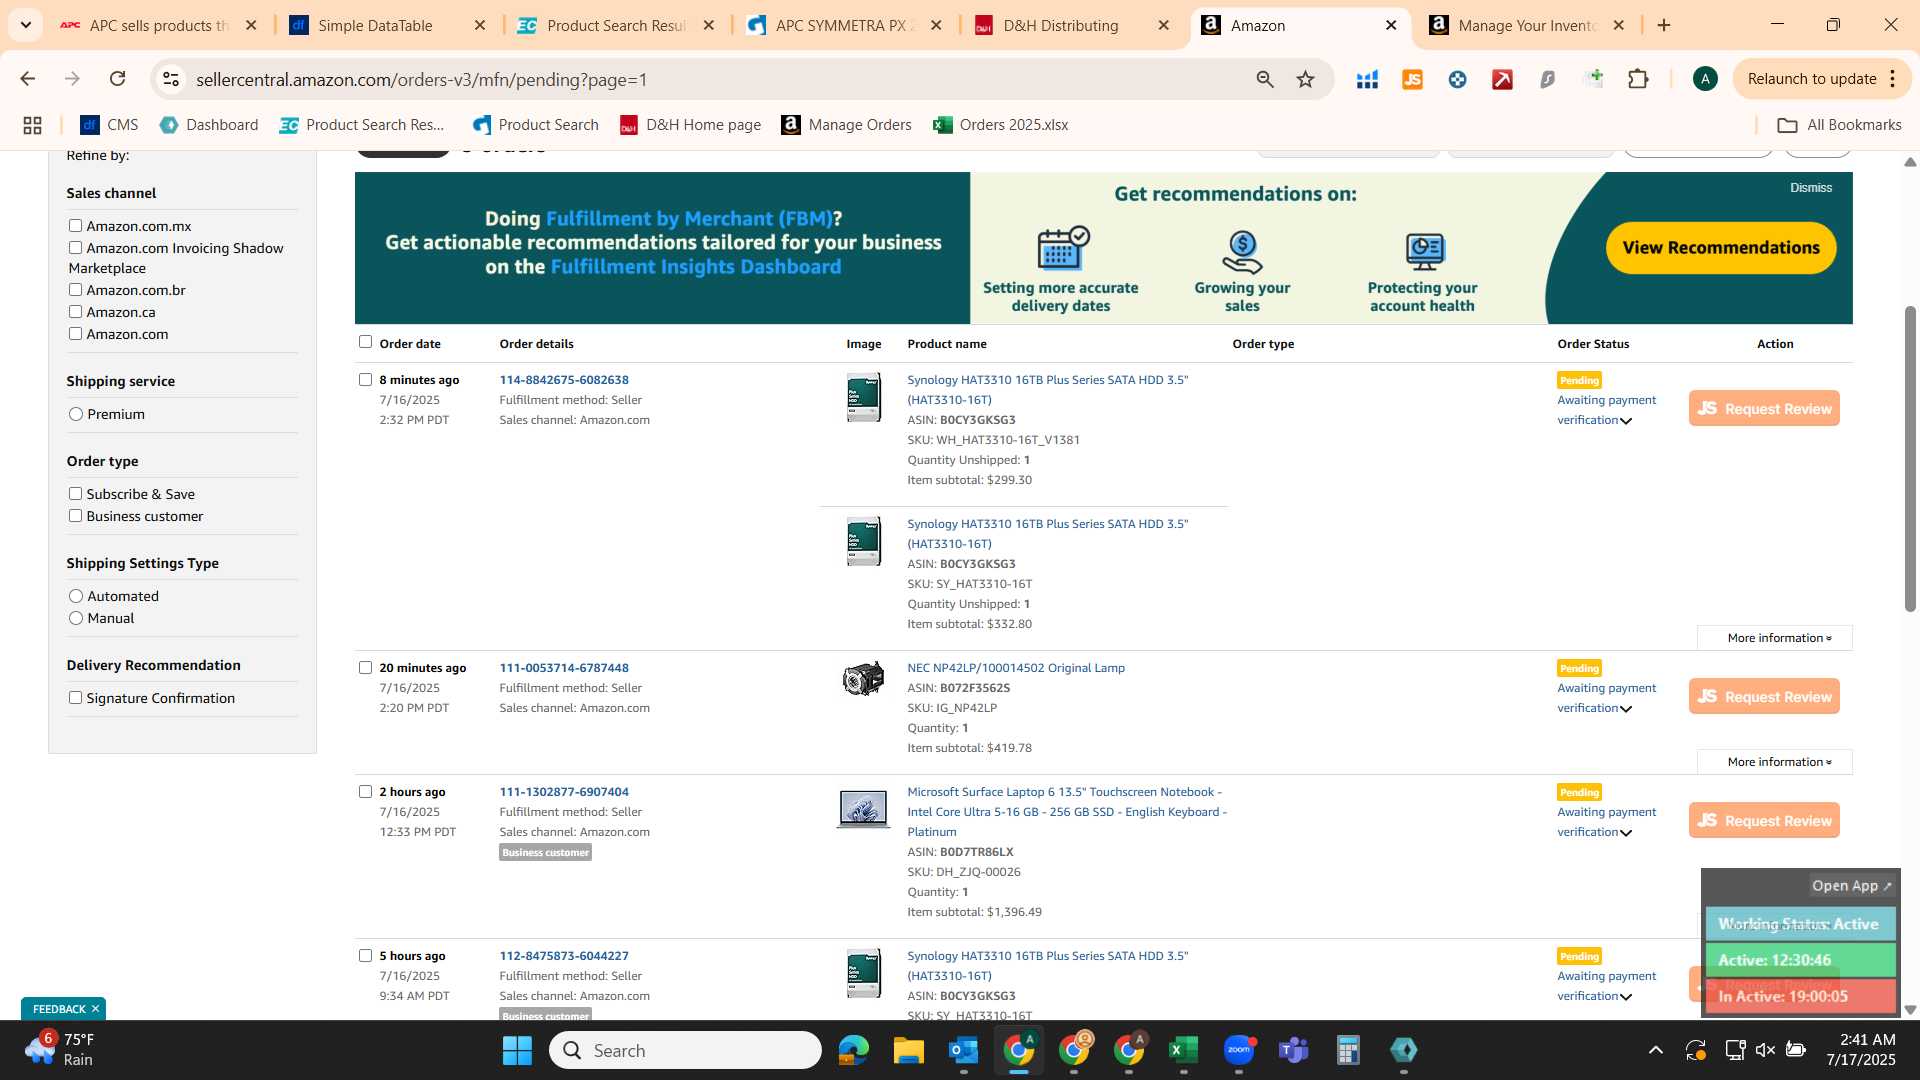Open the Chrome profile avatar A

tap(1705, 79)
